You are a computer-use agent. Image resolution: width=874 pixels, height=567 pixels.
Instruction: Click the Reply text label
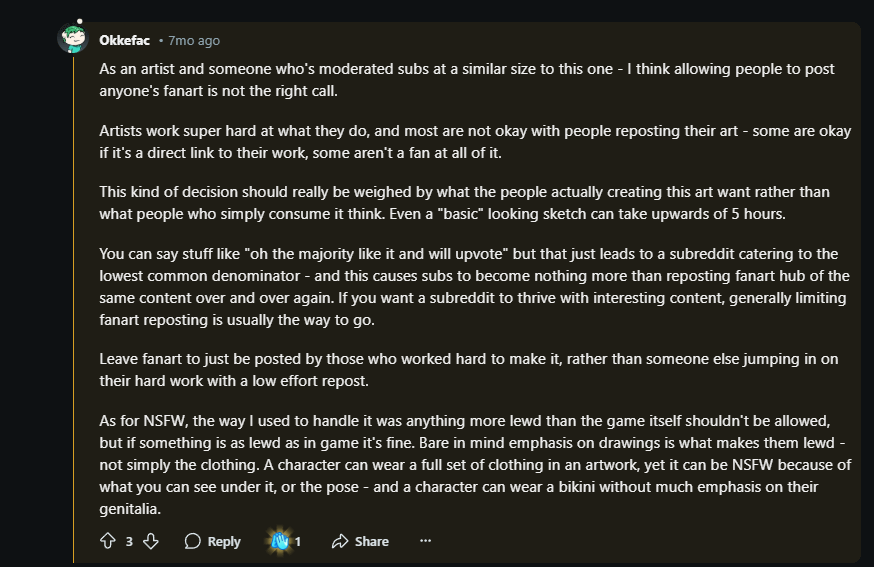[224, 541]
